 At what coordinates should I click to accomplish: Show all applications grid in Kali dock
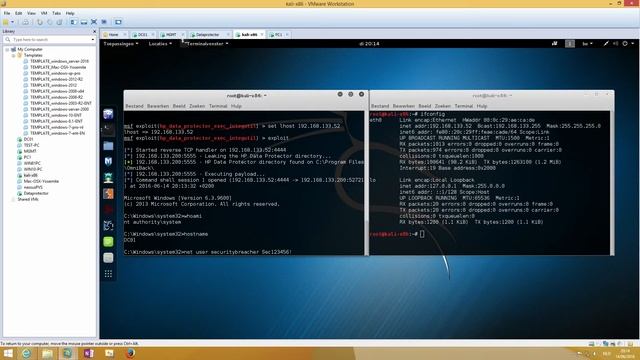click(108, 274)
